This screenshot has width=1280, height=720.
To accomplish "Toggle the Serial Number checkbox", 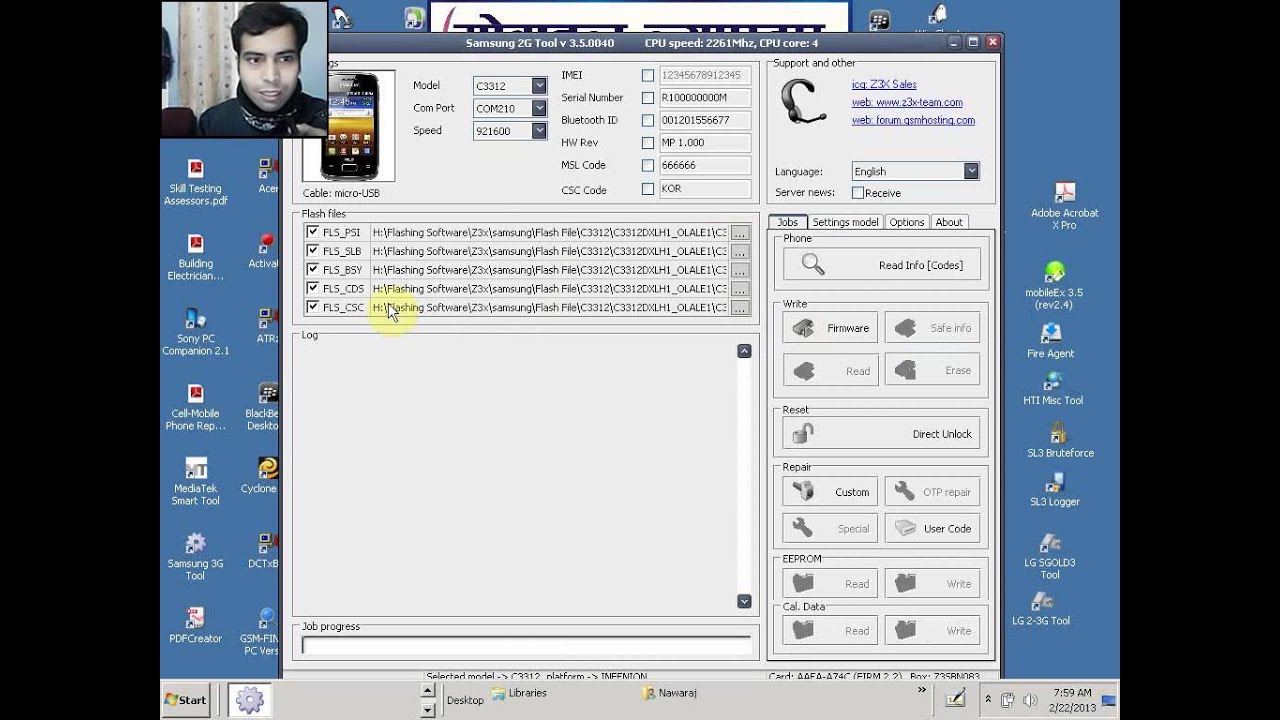I will [x=648, y=98].
